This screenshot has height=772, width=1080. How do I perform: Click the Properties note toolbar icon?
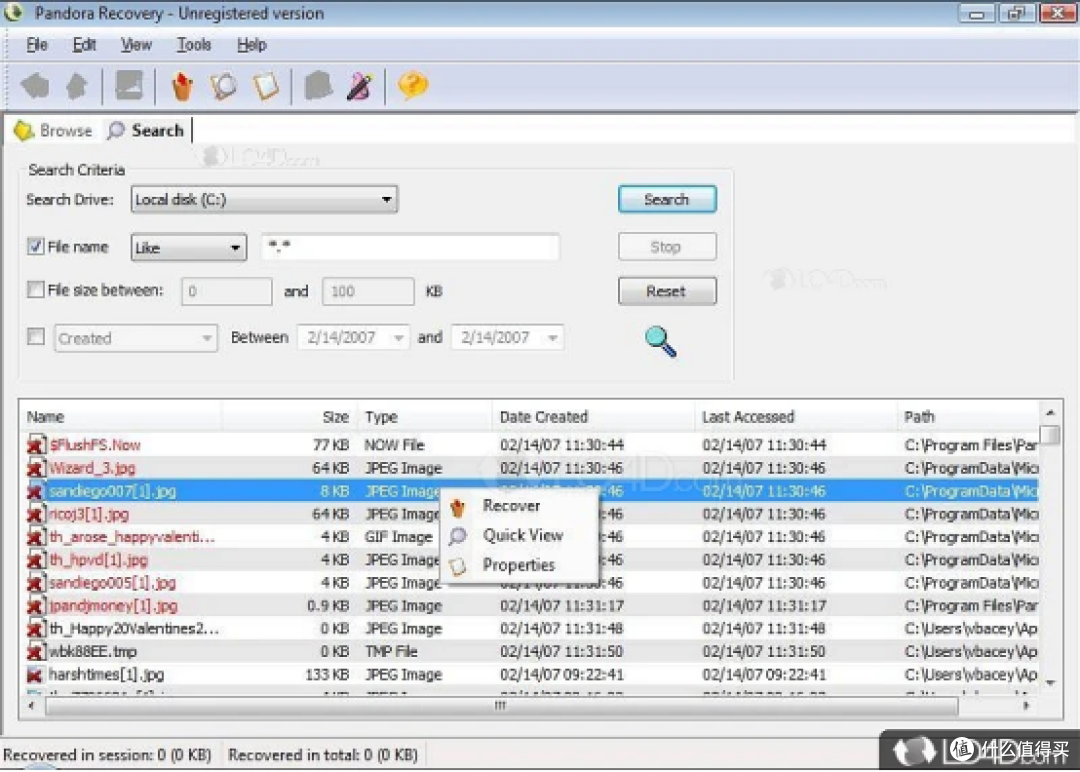(x=266, y=86)
